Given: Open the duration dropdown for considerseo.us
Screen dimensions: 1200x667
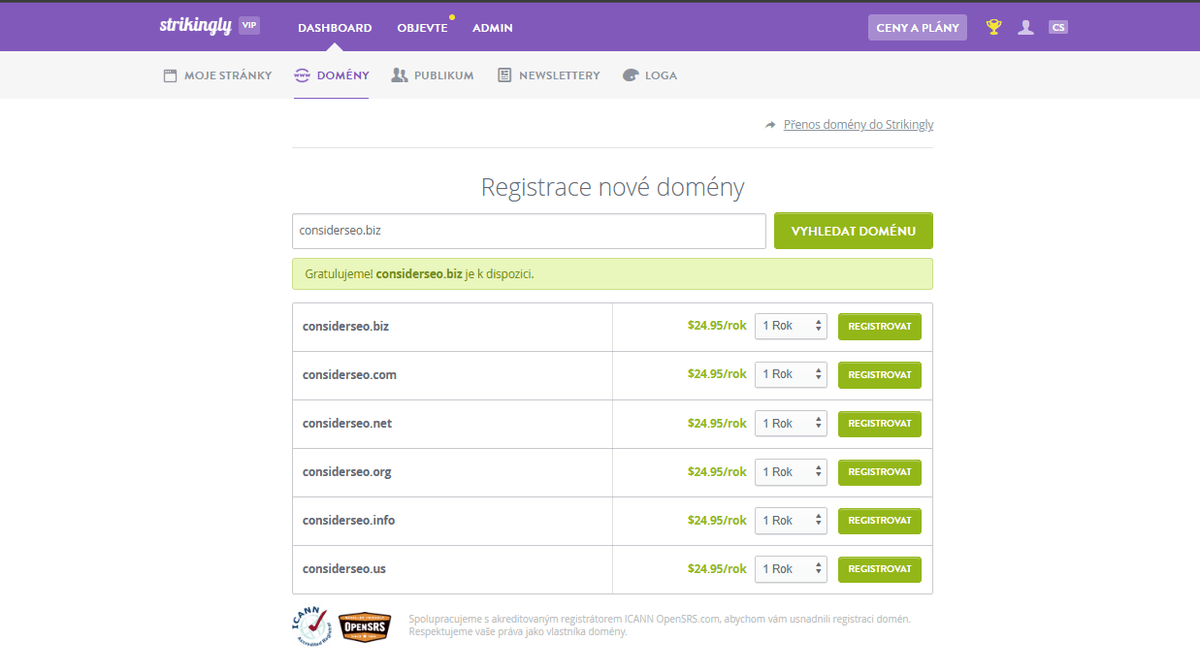Looking at the screenshot, I should pos(791,568).
